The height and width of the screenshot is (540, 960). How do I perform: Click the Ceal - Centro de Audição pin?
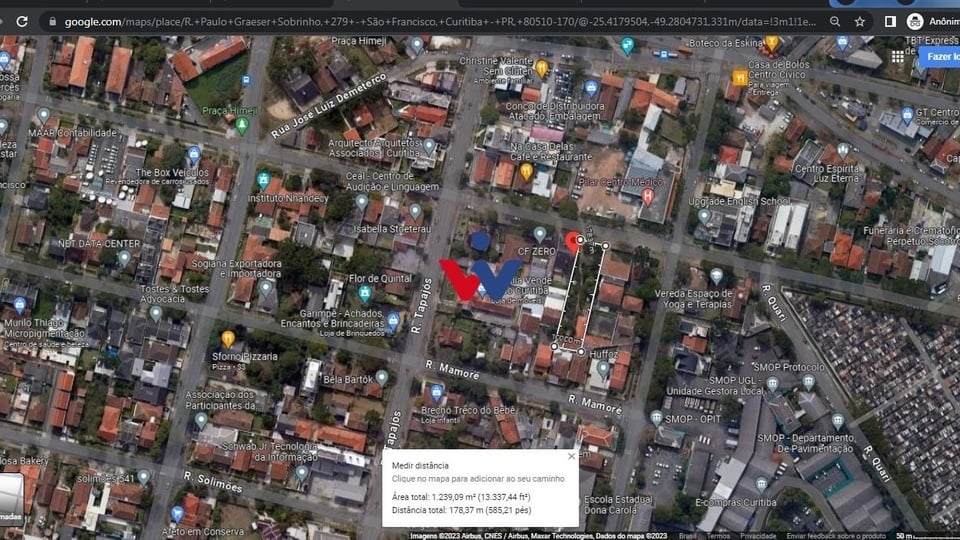(362, 202)
